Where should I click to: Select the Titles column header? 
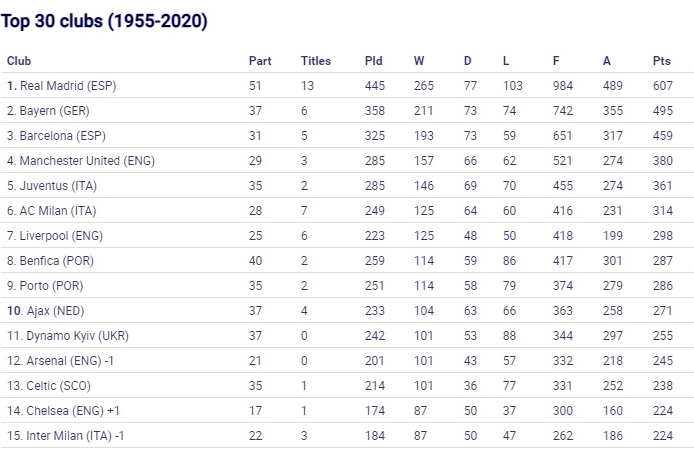point(316,61)
